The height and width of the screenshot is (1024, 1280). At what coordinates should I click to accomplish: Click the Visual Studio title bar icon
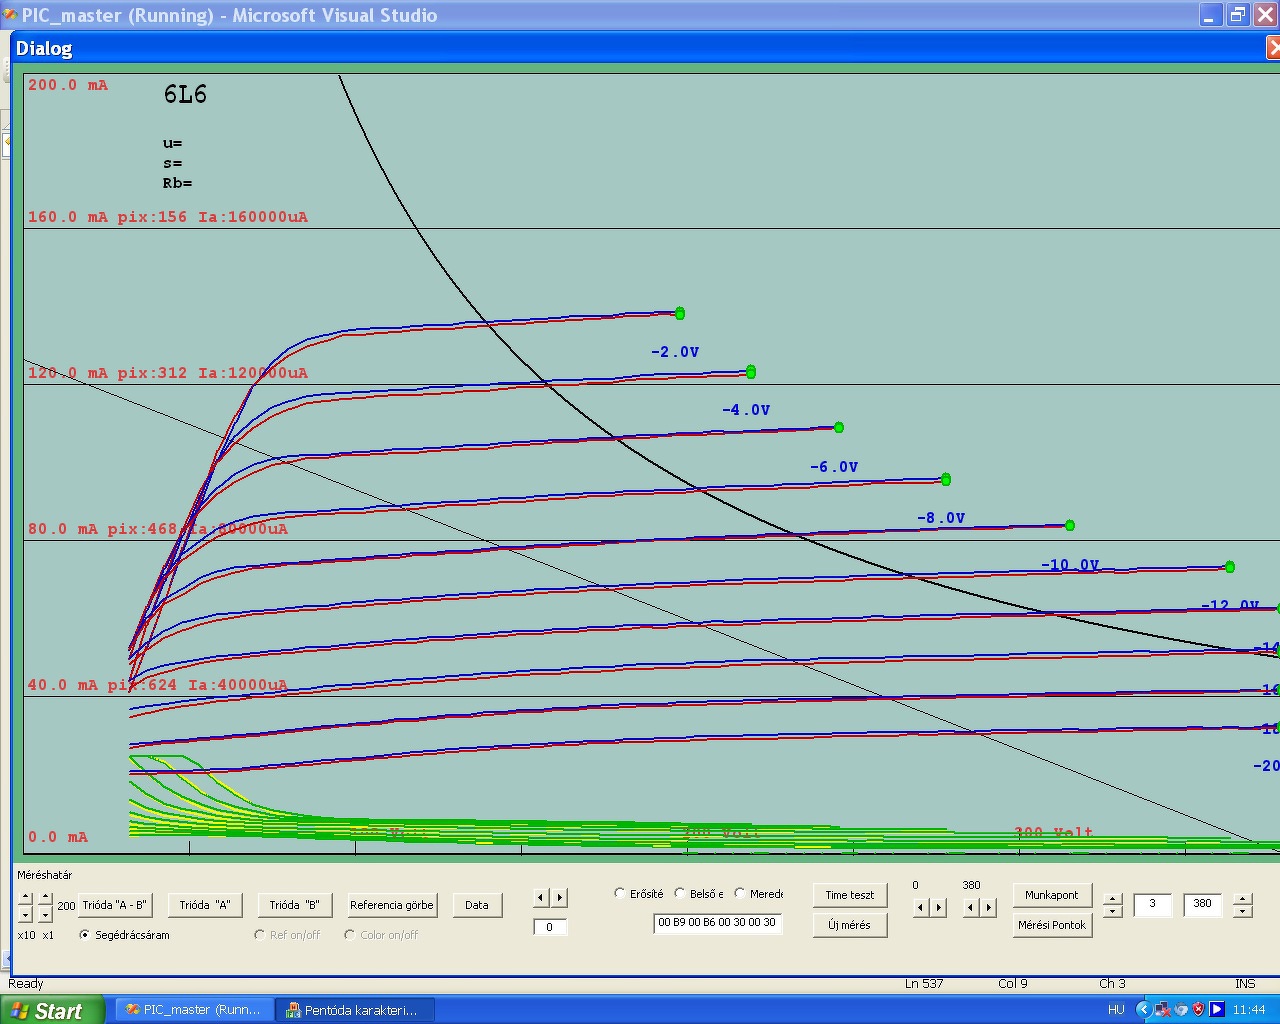[10, 15]
